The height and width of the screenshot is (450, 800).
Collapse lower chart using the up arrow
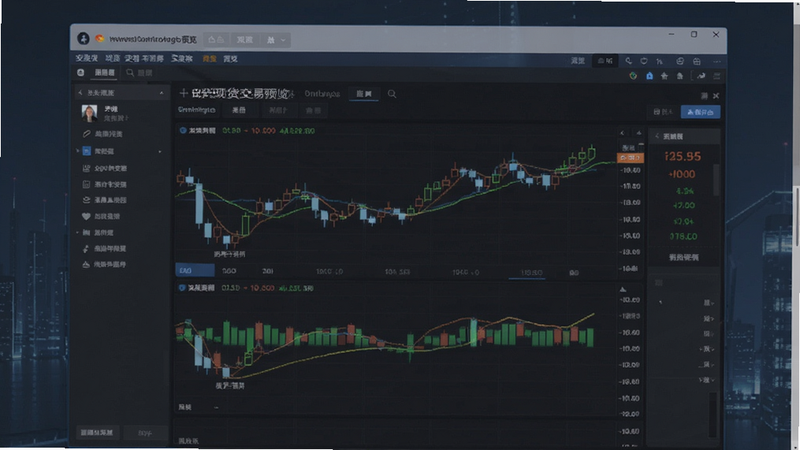point(623,290)
